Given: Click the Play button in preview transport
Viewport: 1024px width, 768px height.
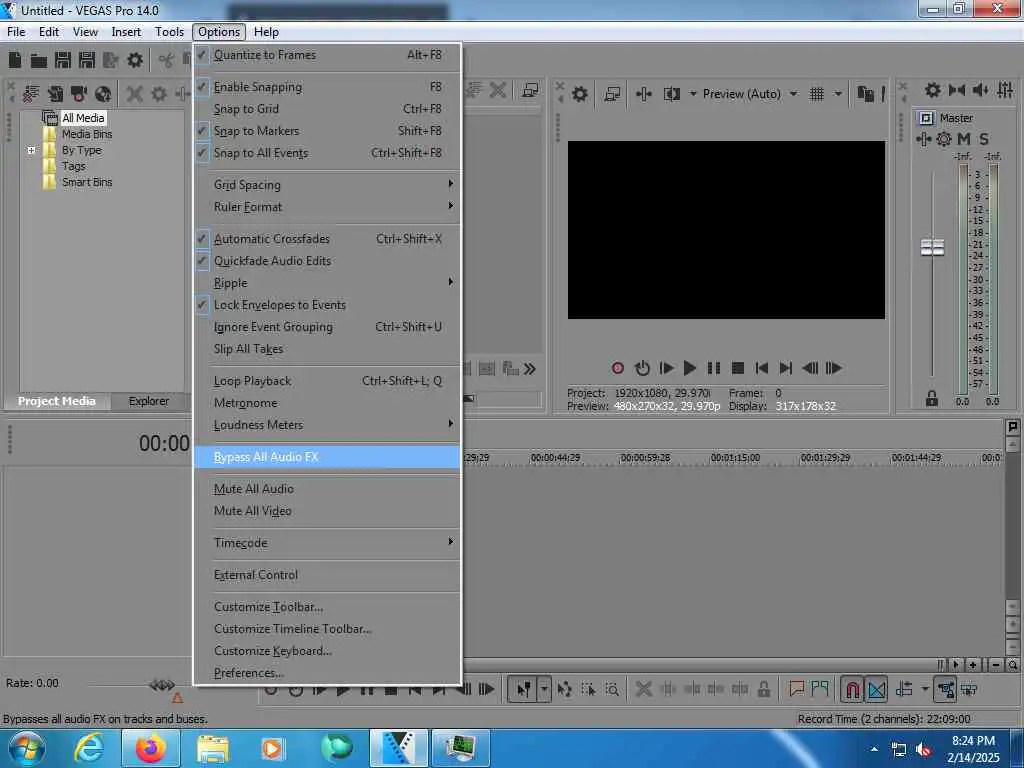Looking at the screenshot, I should (690, 368).
